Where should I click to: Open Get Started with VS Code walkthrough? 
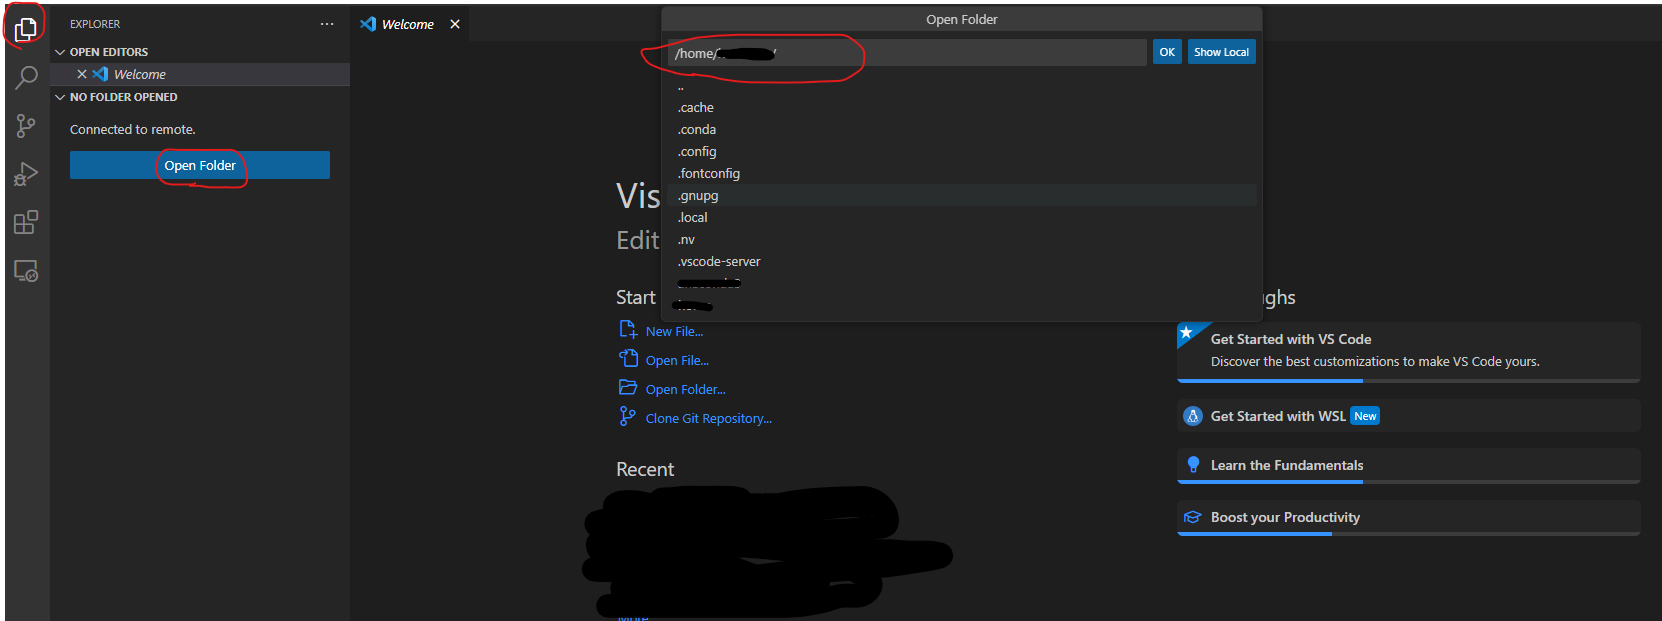[x=1409, y=352]
